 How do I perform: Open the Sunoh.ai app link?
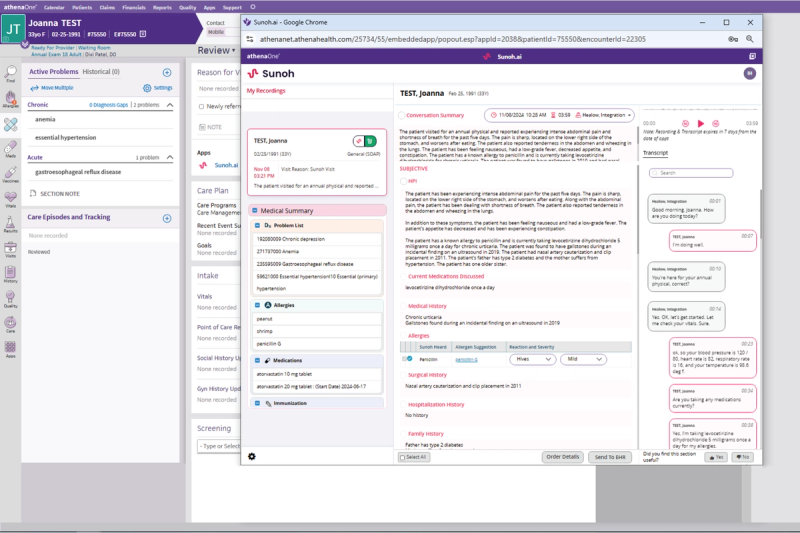click(226, 165)
